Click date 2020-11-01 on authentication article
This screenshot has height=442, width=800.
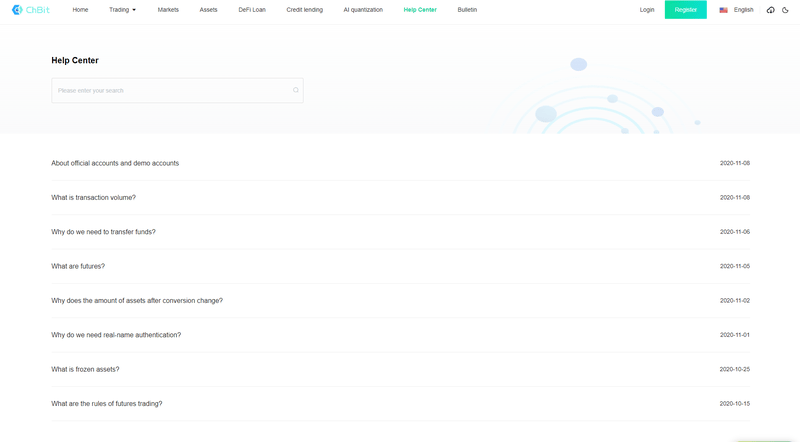tap(735, 335)
